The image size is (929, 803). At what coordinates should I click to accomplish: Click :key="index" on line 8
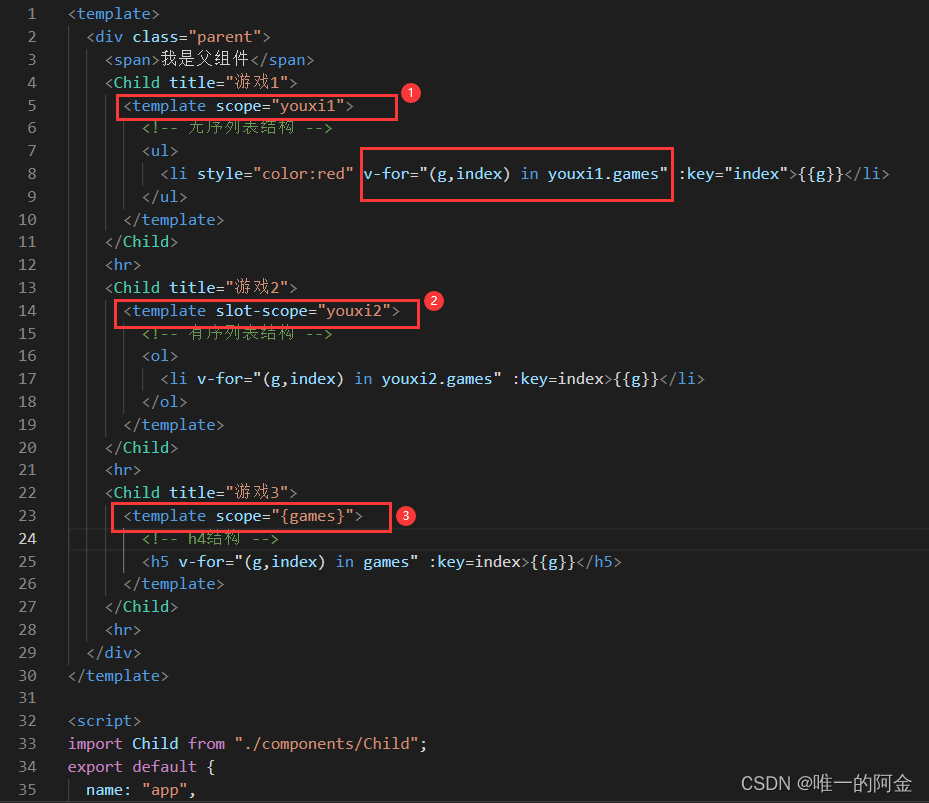tap(733, 174)
